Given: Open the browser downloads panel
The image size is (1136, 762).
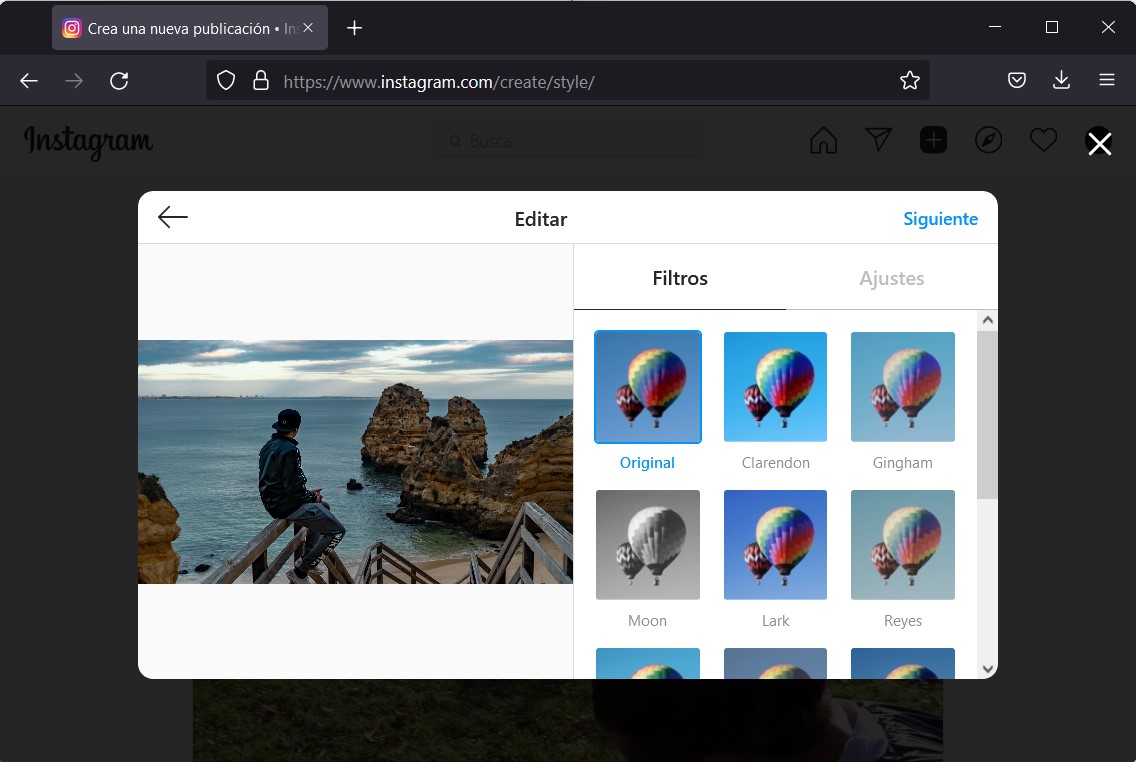Looking at the screenshot, I should coord(1061,81).
